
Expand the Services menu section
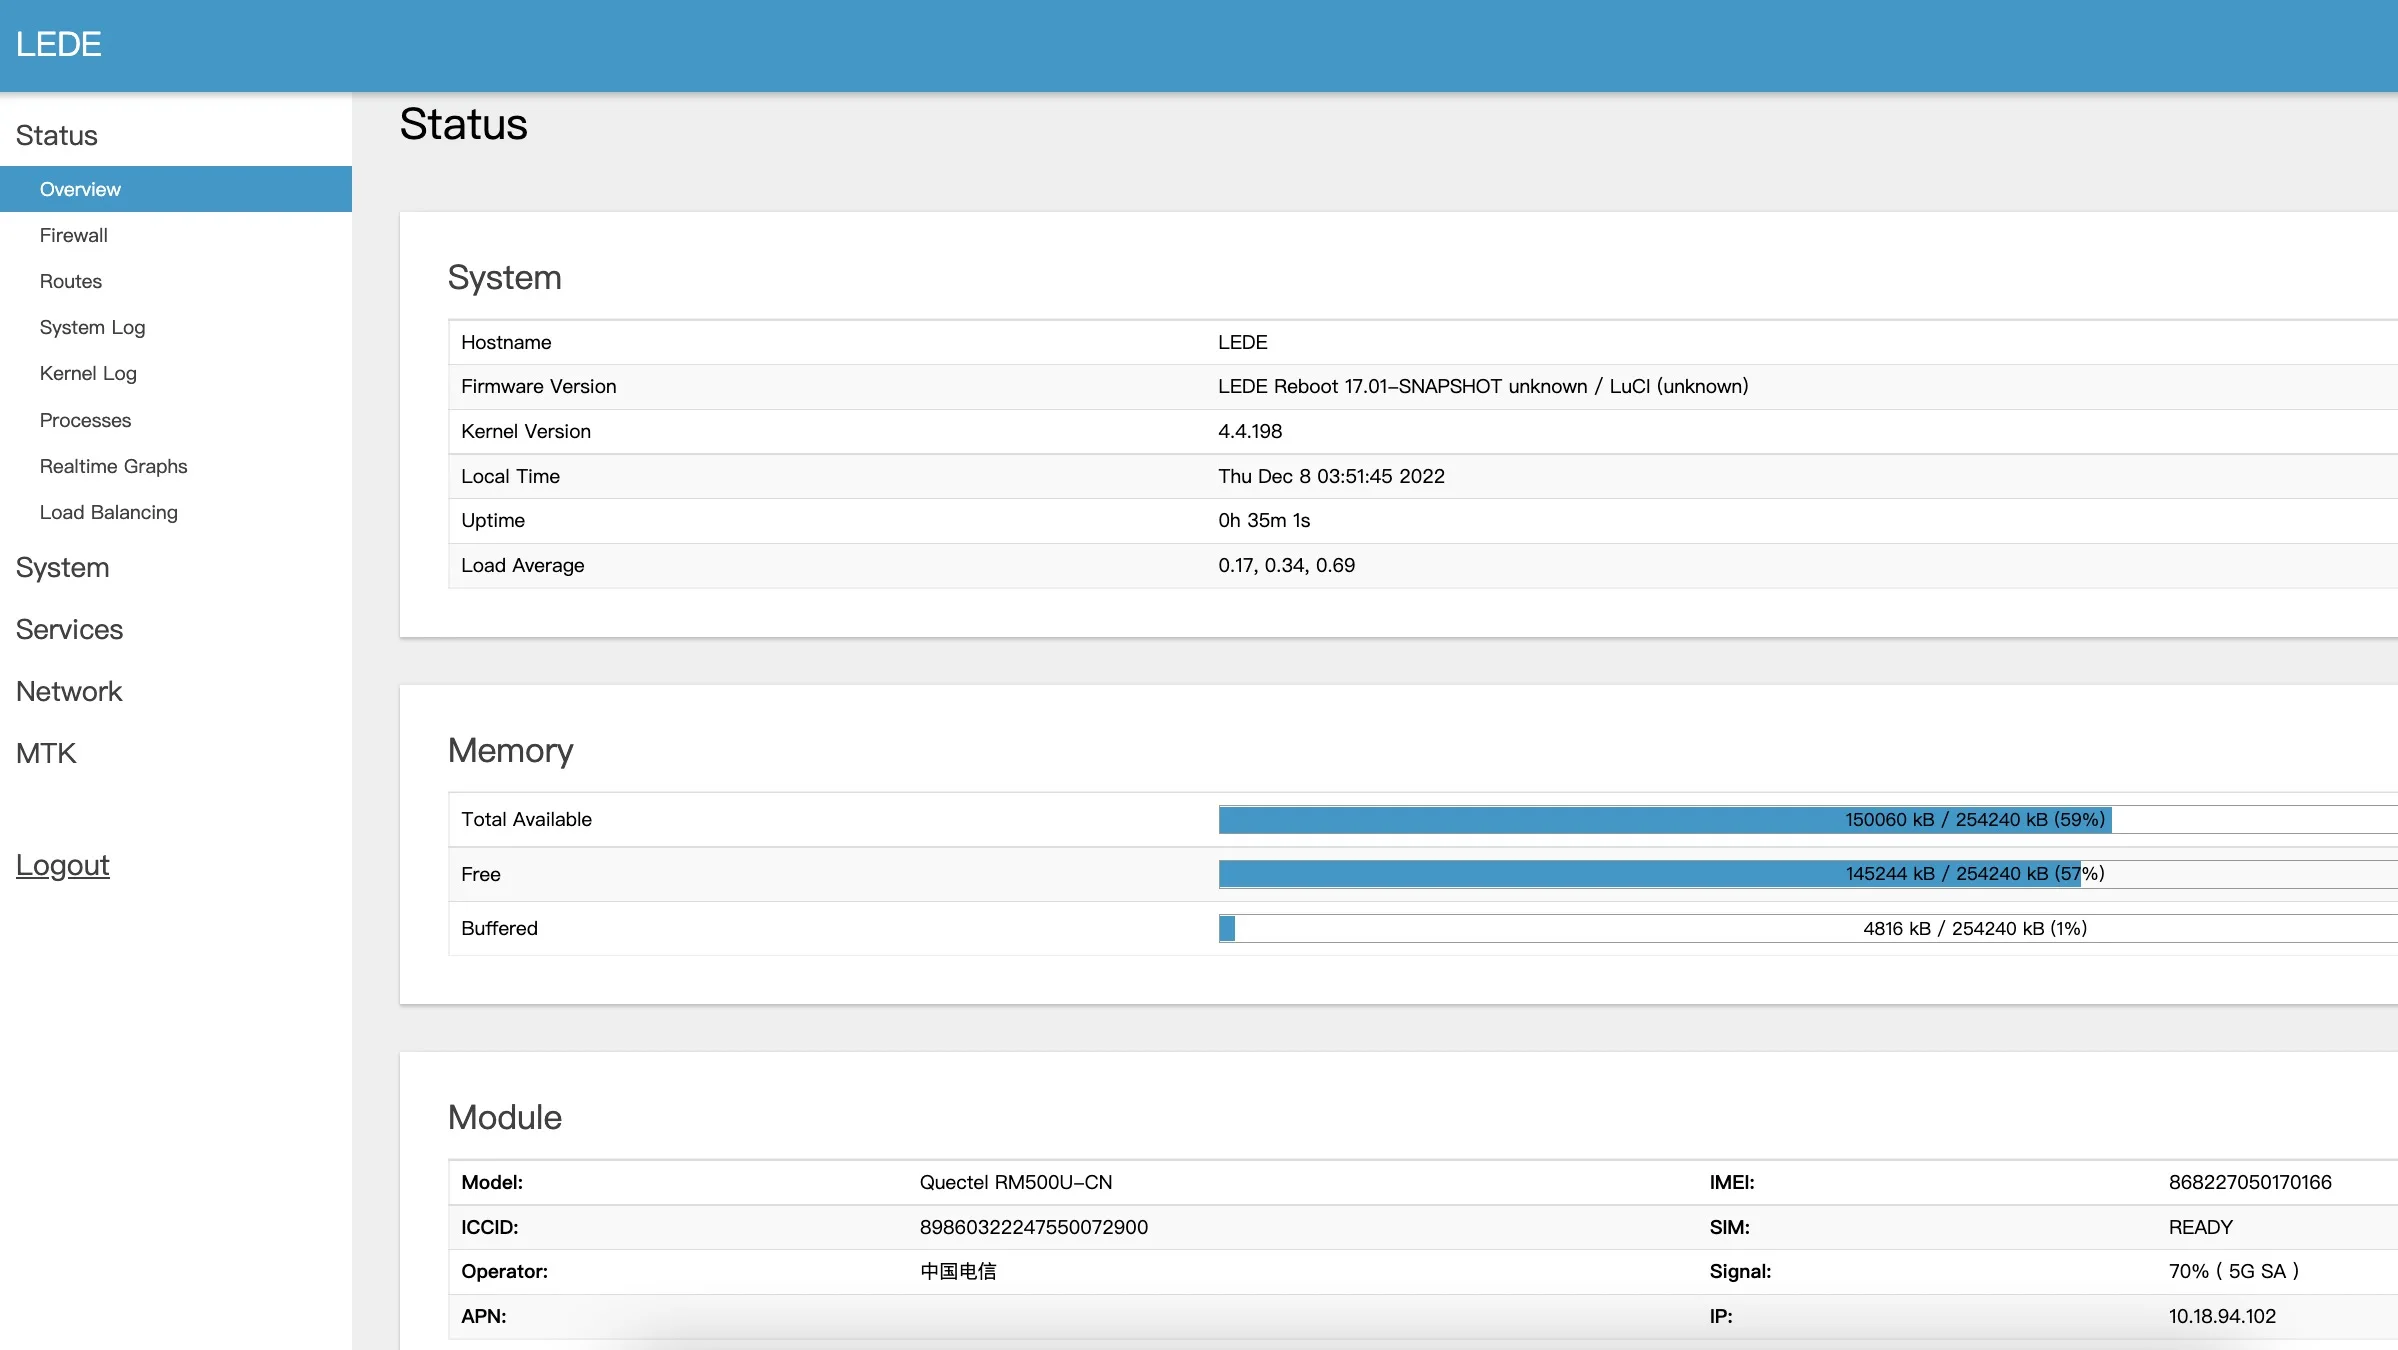69,629
